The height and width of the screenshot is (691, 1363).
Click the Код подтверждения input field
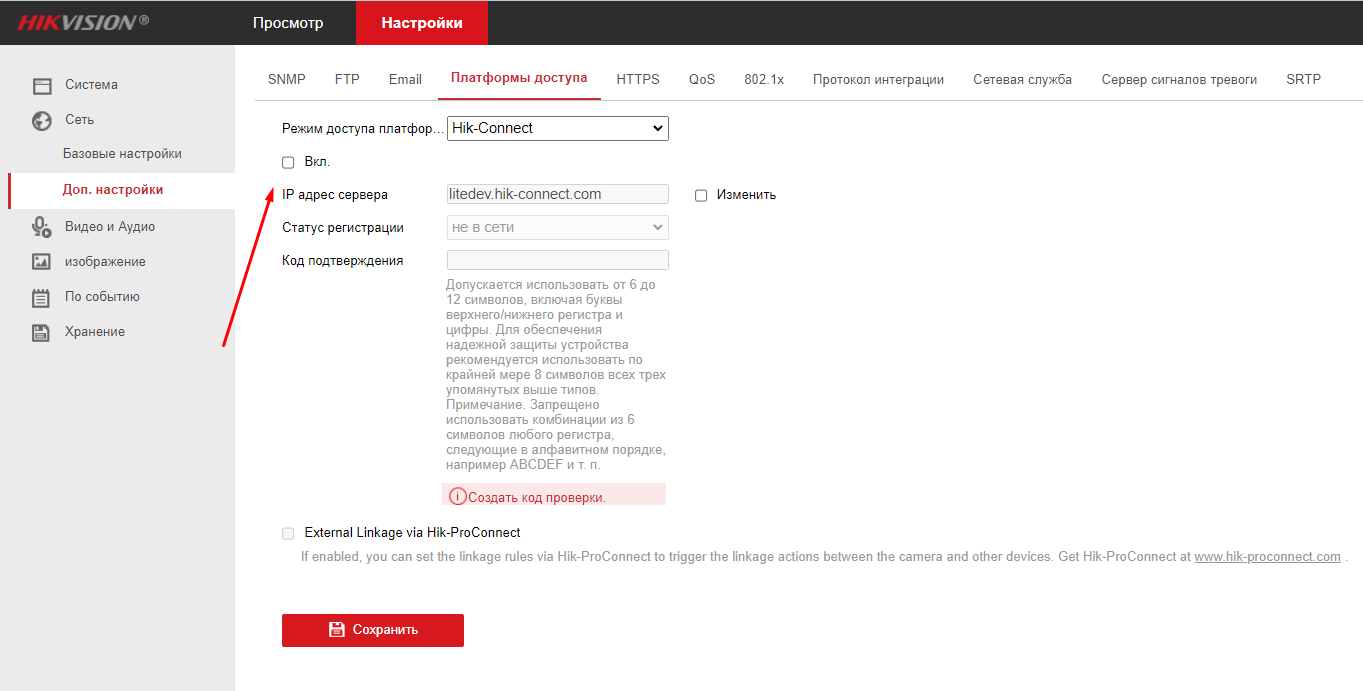pyautogui.click(x=558, y=260)
